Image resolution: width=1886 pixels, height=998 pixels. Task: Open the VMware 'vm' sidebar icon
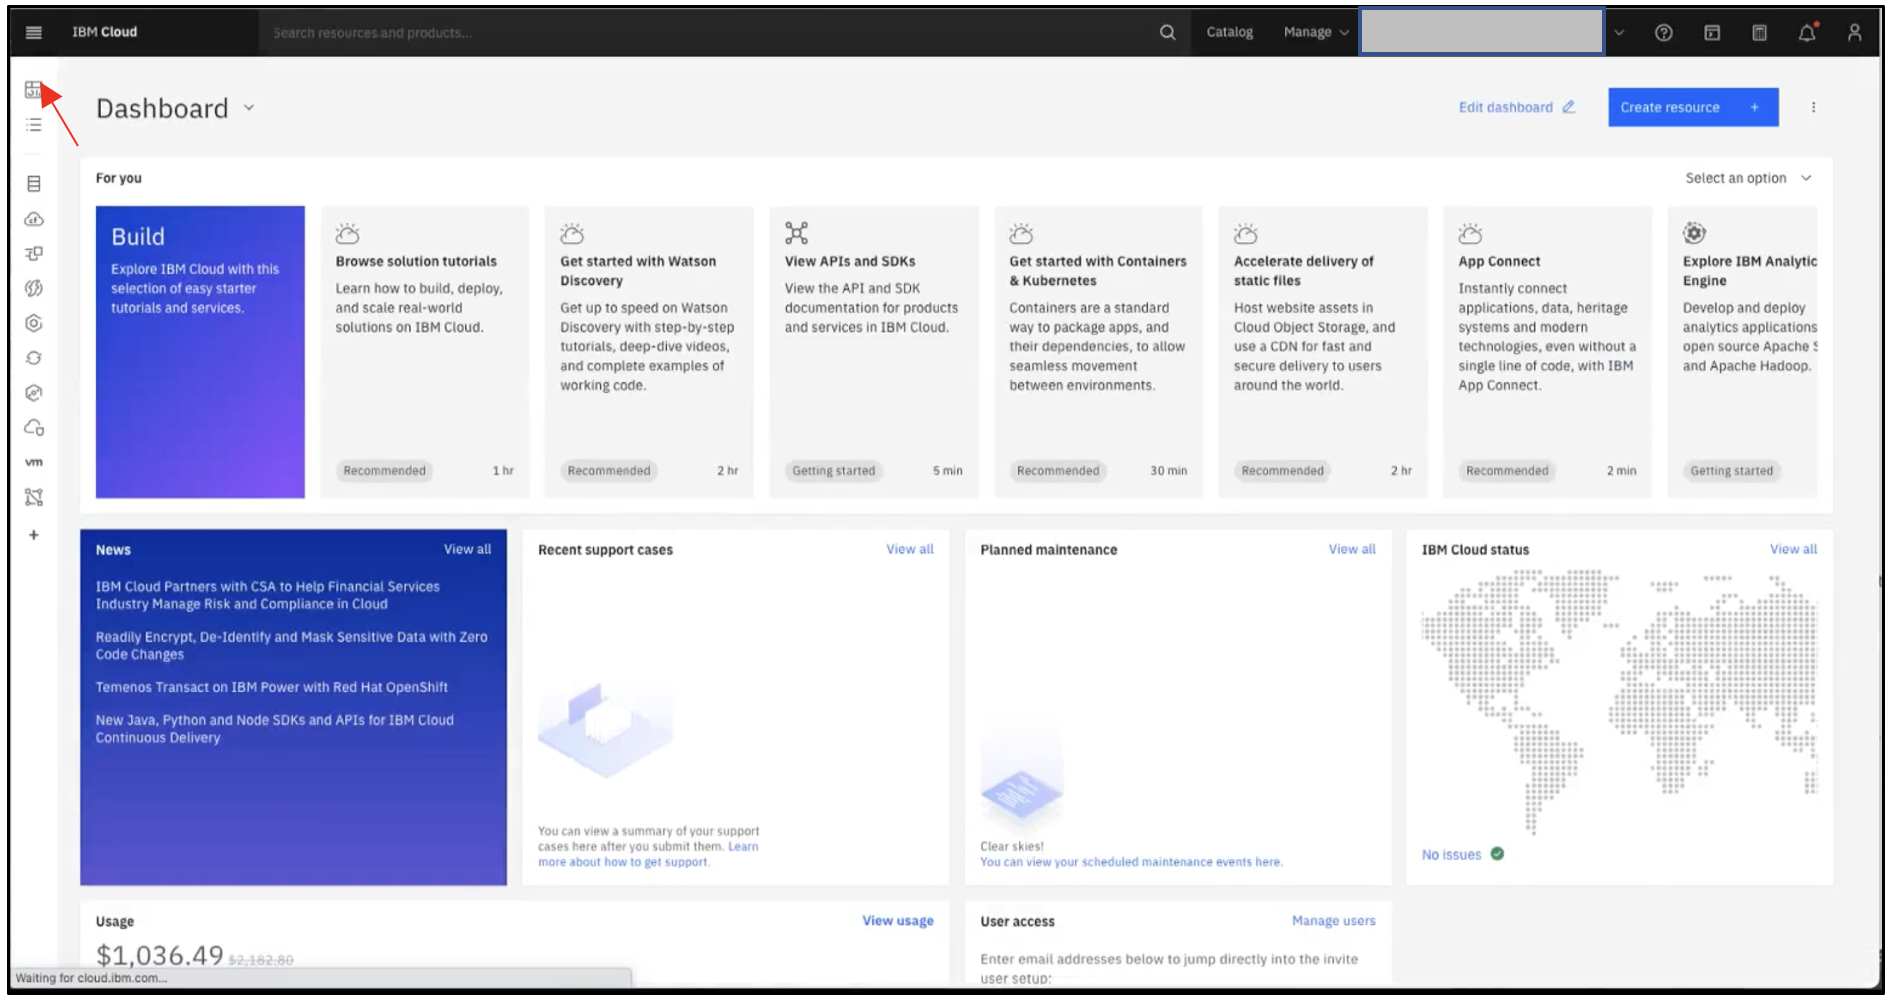[33, 462]
